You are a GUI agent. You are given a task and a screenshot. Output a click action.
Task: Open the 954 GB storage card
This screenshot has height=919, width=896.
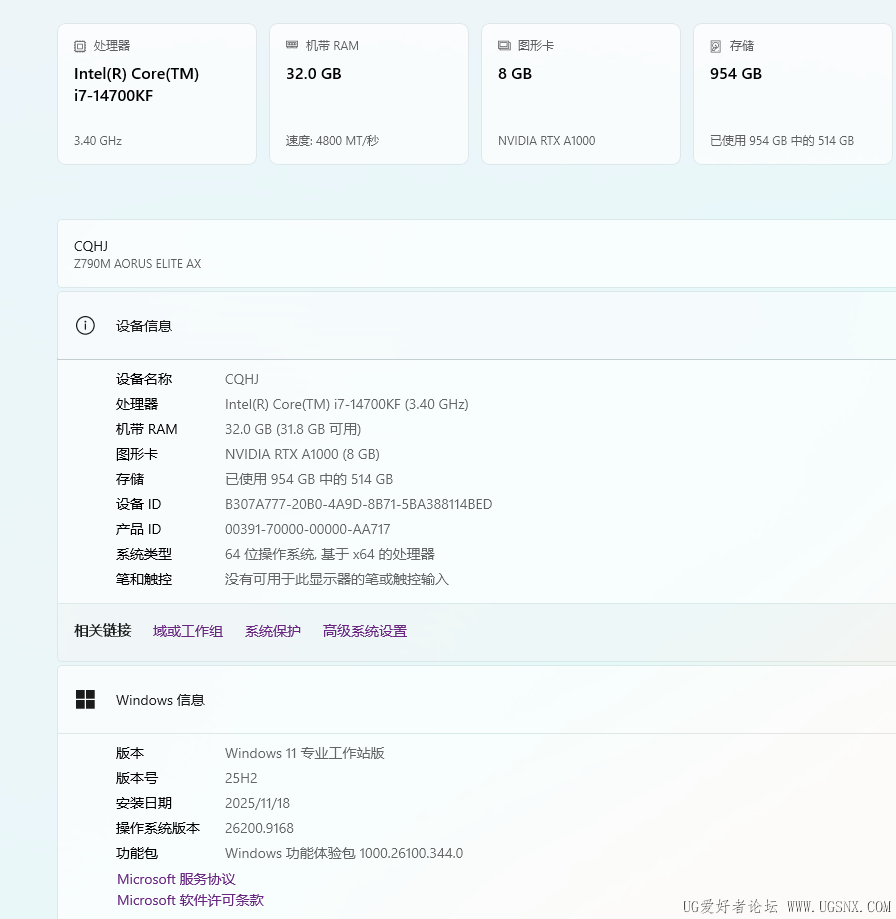point(793,94)
